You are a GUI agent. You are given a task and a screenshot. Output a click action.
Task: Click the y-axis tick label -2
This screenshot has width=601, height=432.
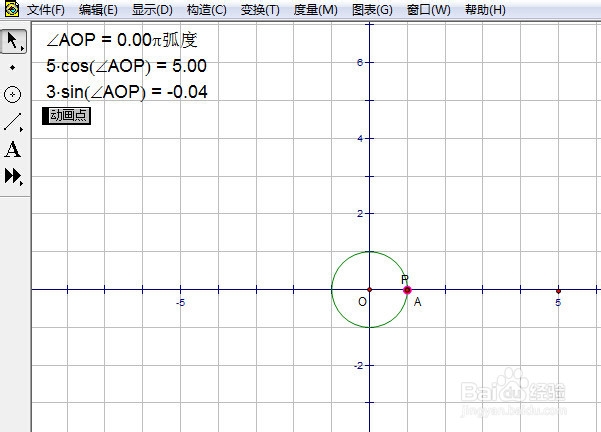coord(358,366)
